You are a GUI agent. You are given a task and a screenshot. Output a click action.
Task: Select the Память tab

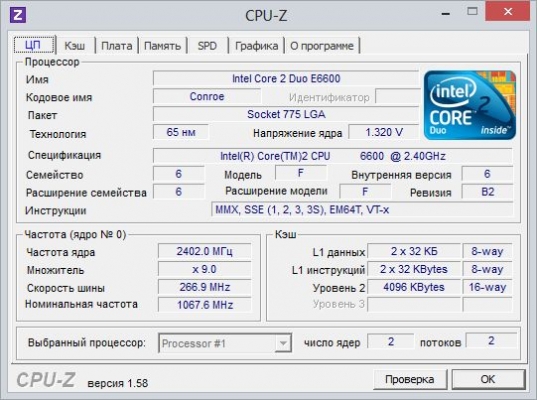click(x=162, y=46)
